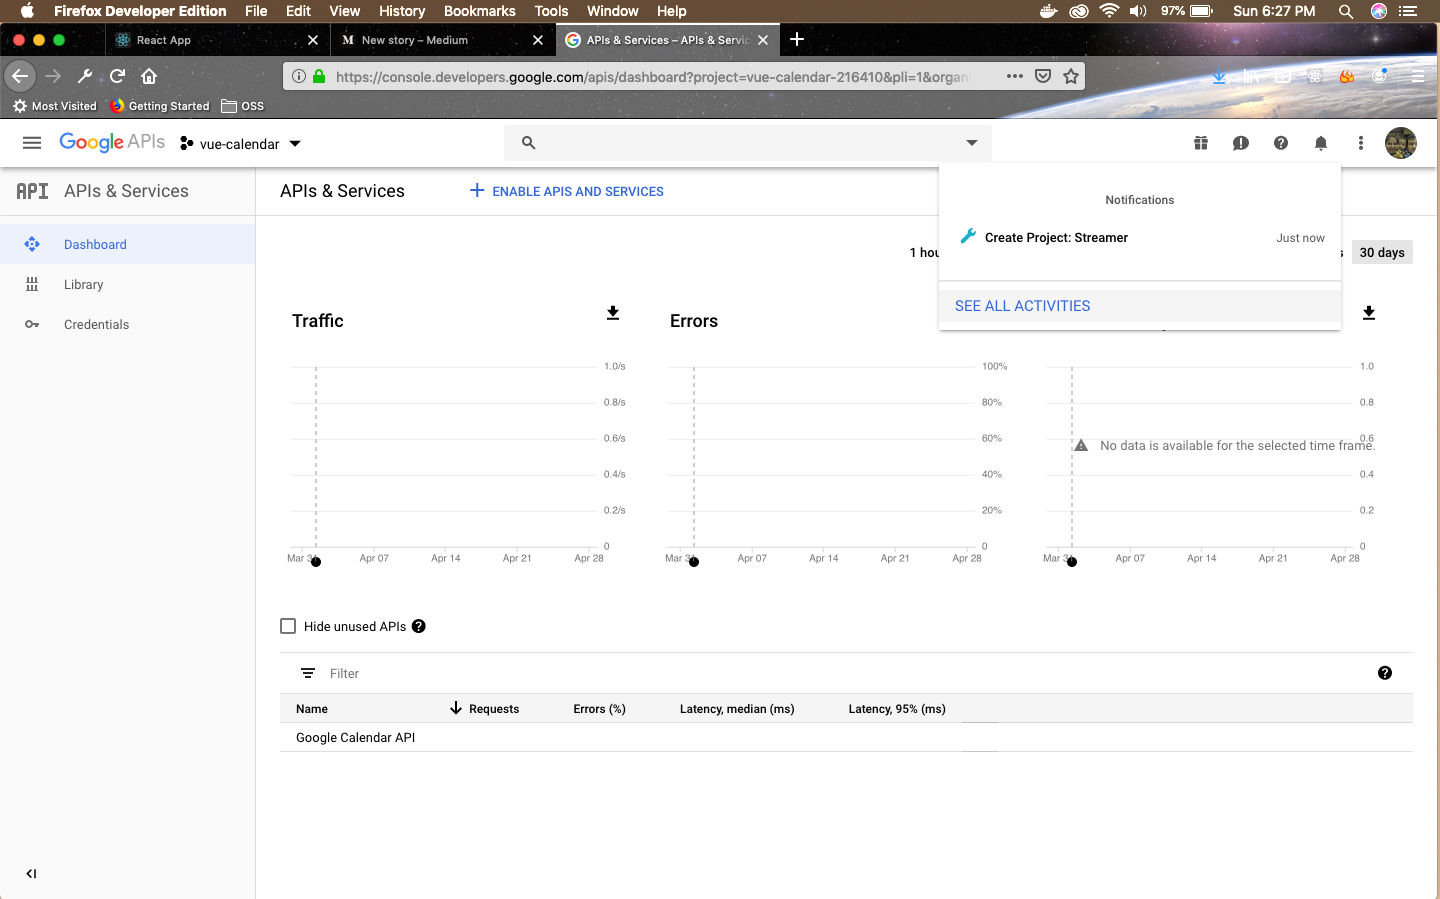Viewport: 1440px width, 899px height.
Task: Open React DevTools extension icon
Action: click(x=1315, y=76)
